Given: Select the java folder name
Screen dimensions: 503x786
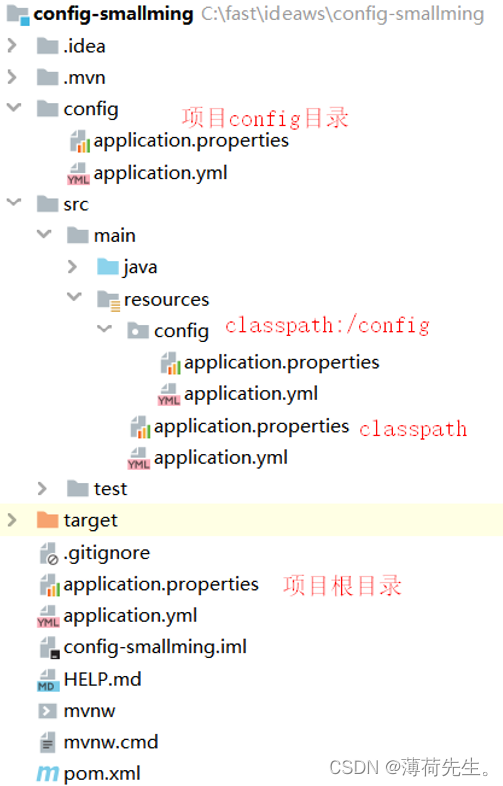Looking at the screenshot, I should 140,267.
